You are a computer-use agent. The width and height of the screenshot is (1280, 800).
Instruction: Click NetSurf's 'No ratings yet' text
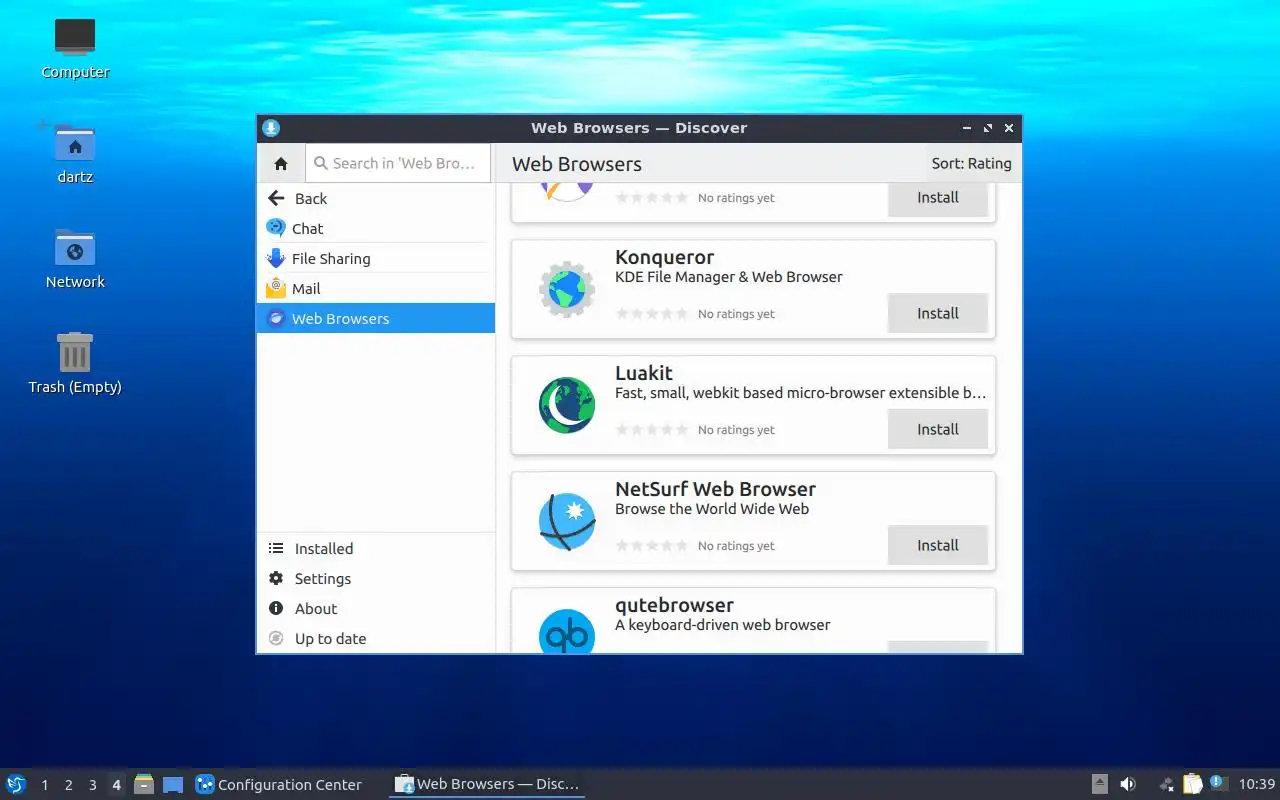point(736,546)
